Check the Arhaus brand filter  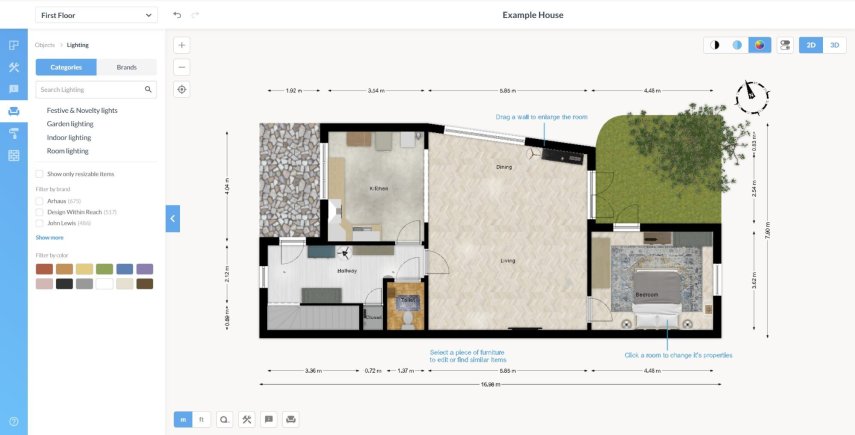(39, 201)
